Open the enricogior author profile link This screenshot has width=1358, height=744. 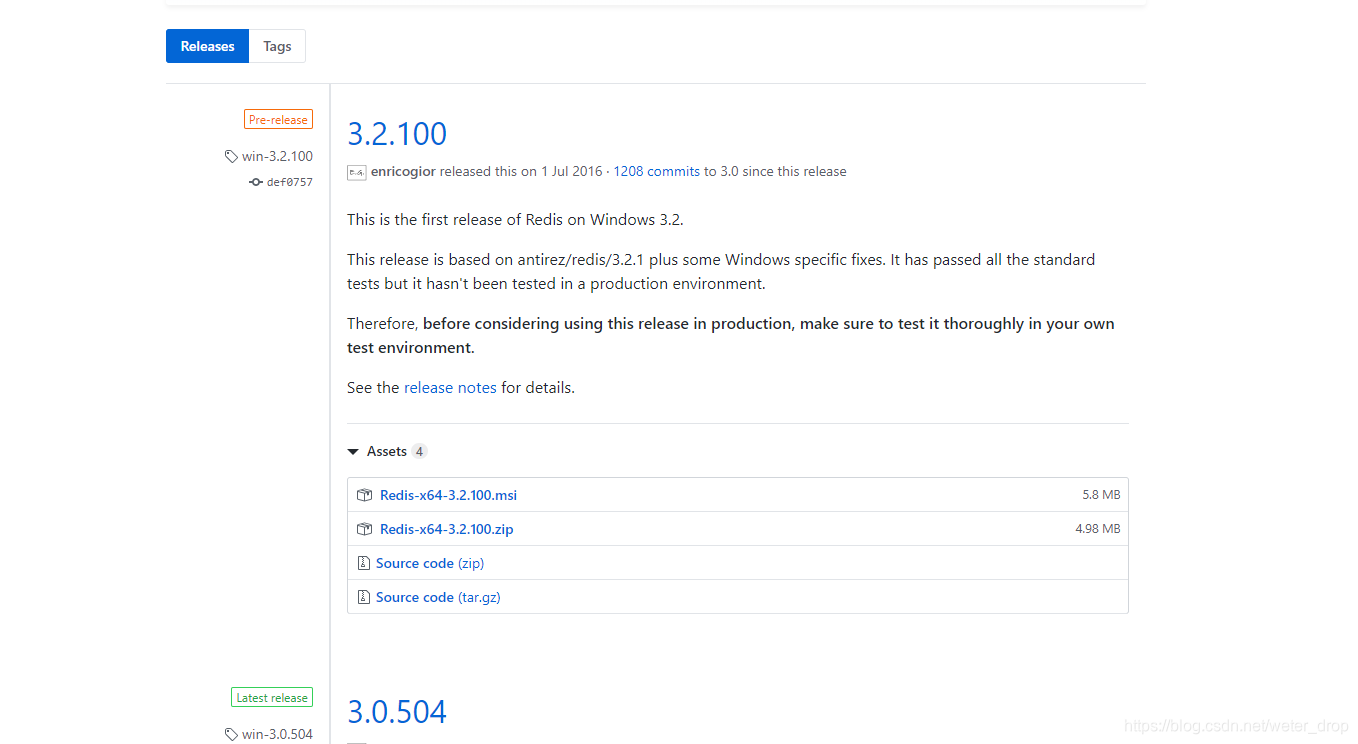point(403,171)
